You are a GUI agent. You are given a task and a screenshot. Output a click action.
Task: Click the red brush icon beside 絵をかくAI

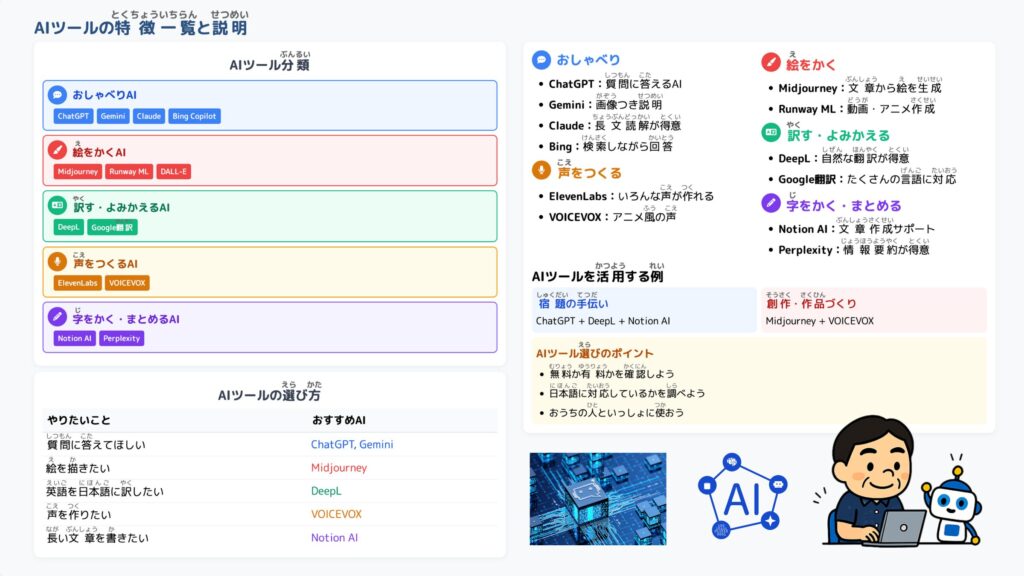point(57,150)
